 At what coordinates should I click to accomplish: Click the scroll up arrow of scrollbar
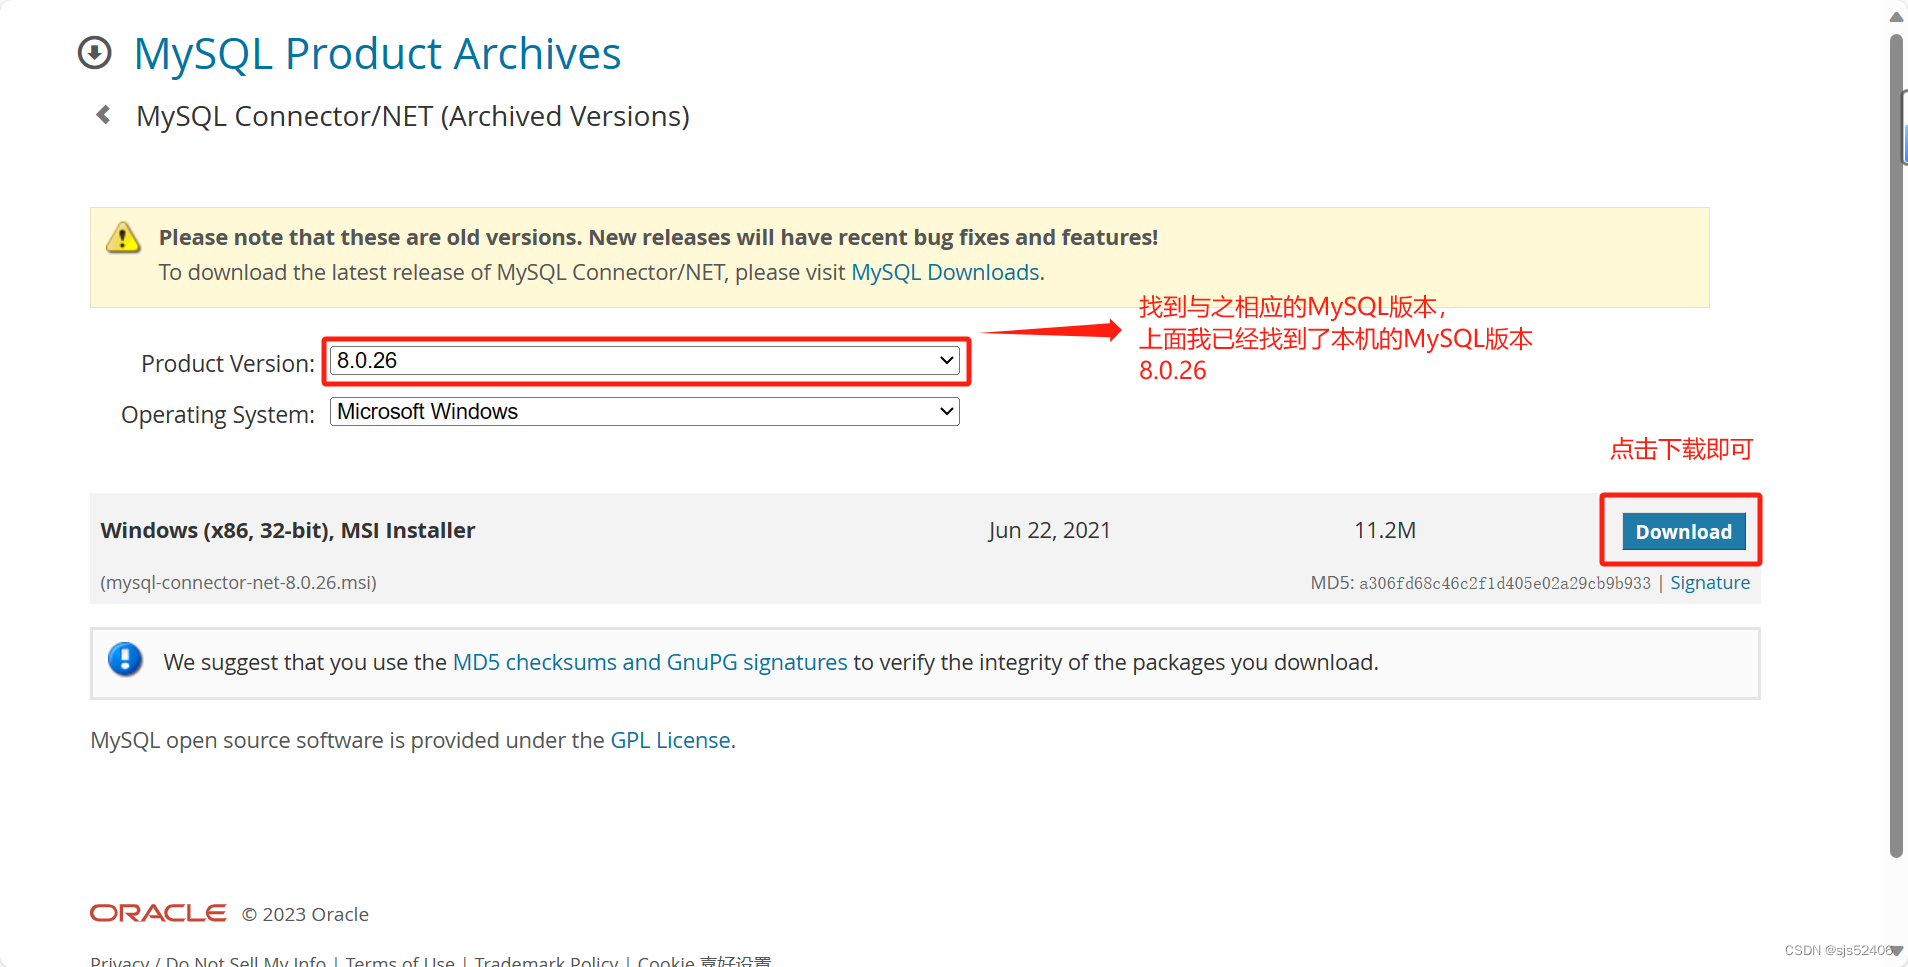coord(1896,16)
